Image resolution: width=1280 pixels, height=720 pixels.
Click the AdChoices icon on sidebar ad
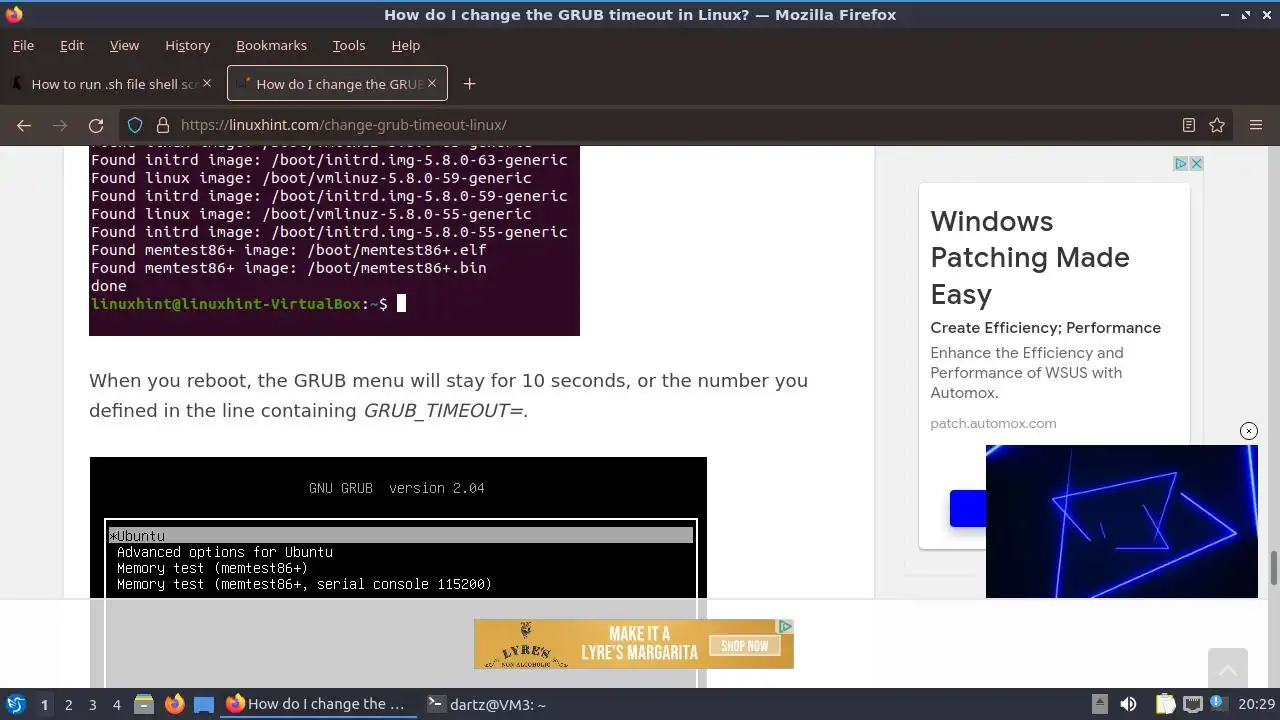click(x=1180, y=163)
